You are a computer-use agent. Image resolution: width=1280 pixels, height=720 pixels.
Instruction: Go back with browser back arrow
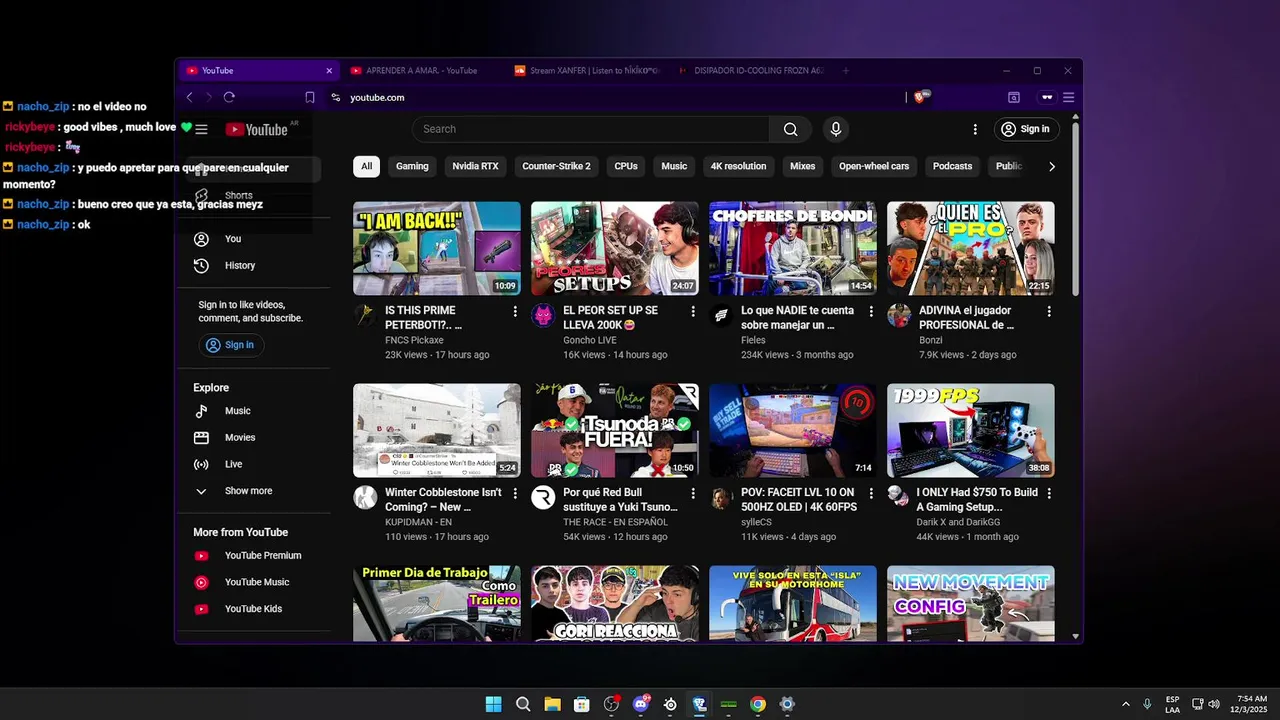click(x=189, y=97)
